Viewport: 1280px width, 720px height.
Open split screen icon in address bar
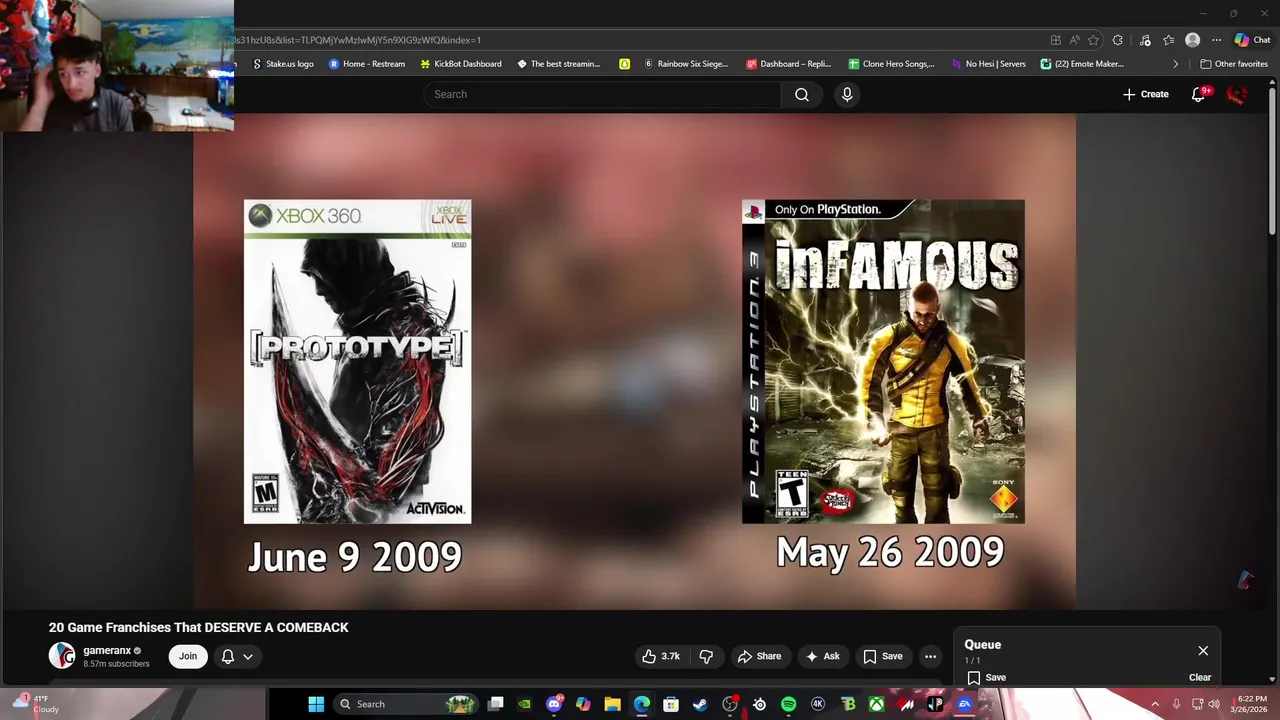click(1055, 40)
